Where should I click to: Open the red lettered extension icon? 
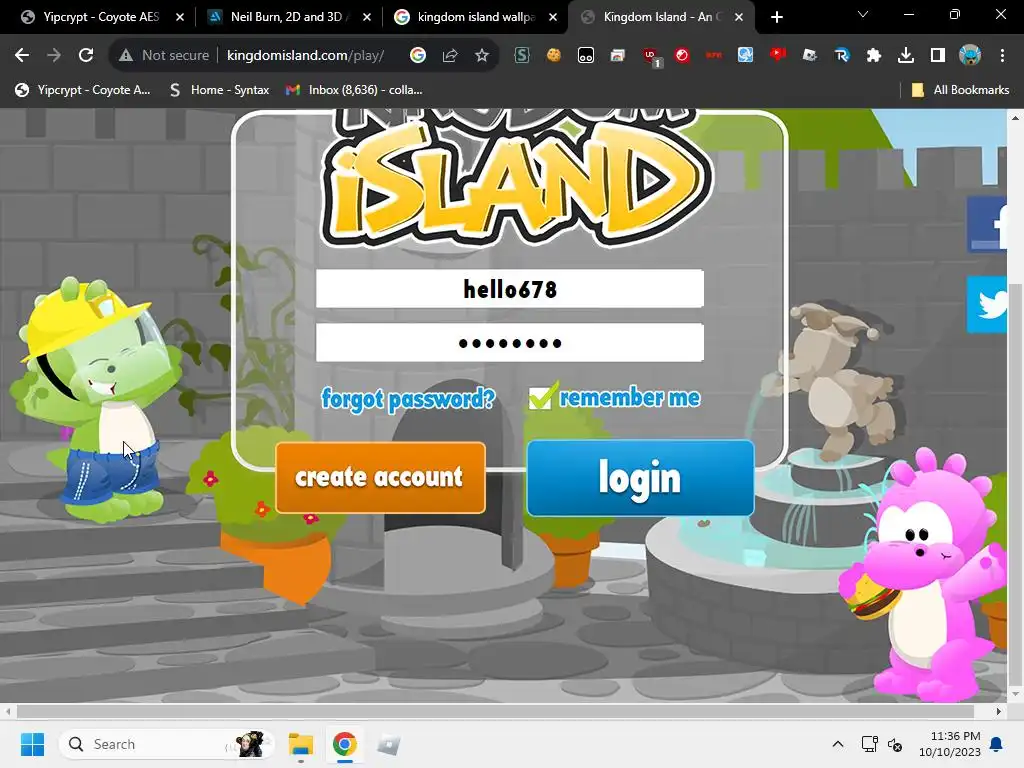pos(714,56)
